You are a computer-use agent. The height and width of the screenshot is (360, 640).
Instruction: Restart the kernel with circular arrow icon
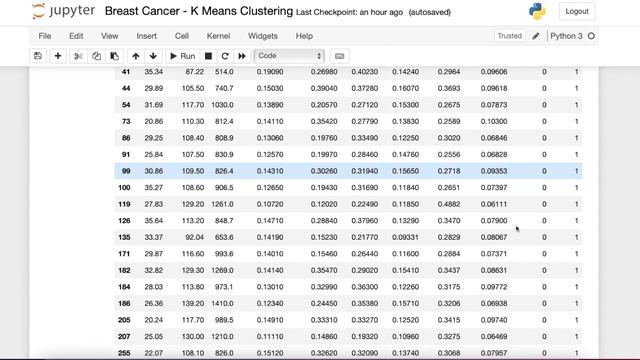tap(225, 56)
